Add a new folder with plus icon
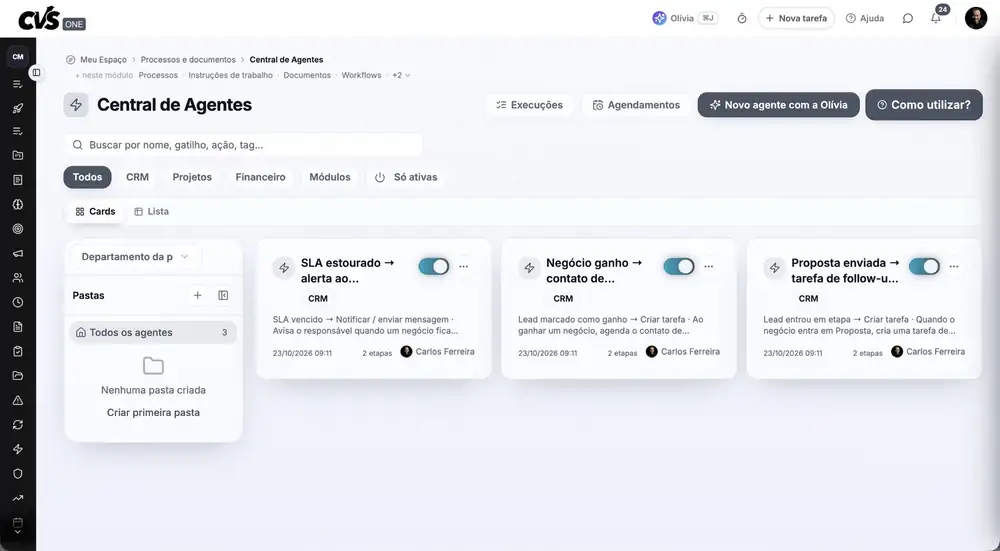Viewport: 1000px width, 551px height. [198, 295]
